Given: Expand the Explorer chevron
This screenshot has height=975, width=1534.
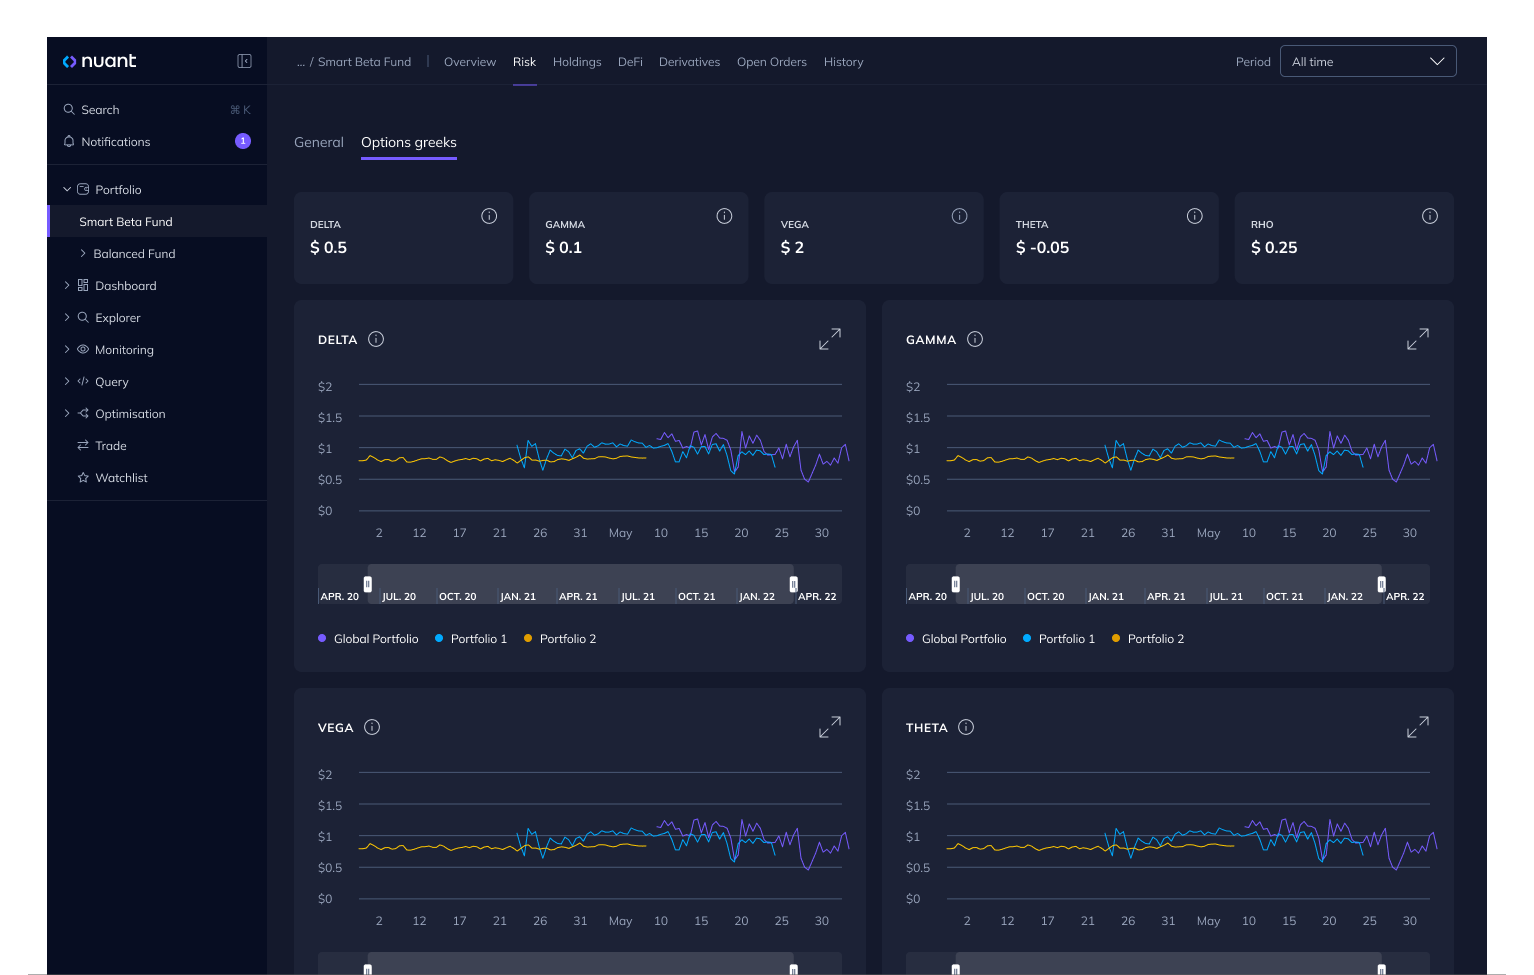Looking at the screenshot, I should click(x=67, y=317).
